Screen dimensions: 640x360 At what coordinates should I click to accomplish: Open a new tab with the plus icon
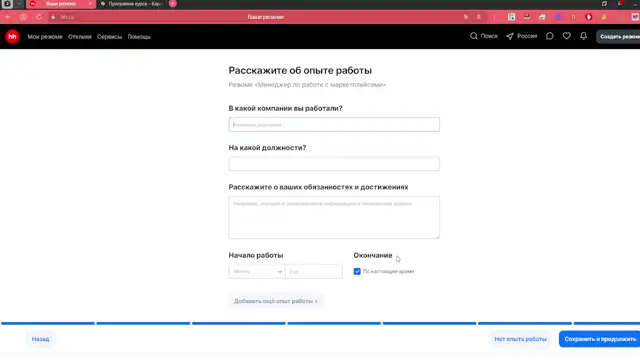pyautogui.click(x=173, y=4)
